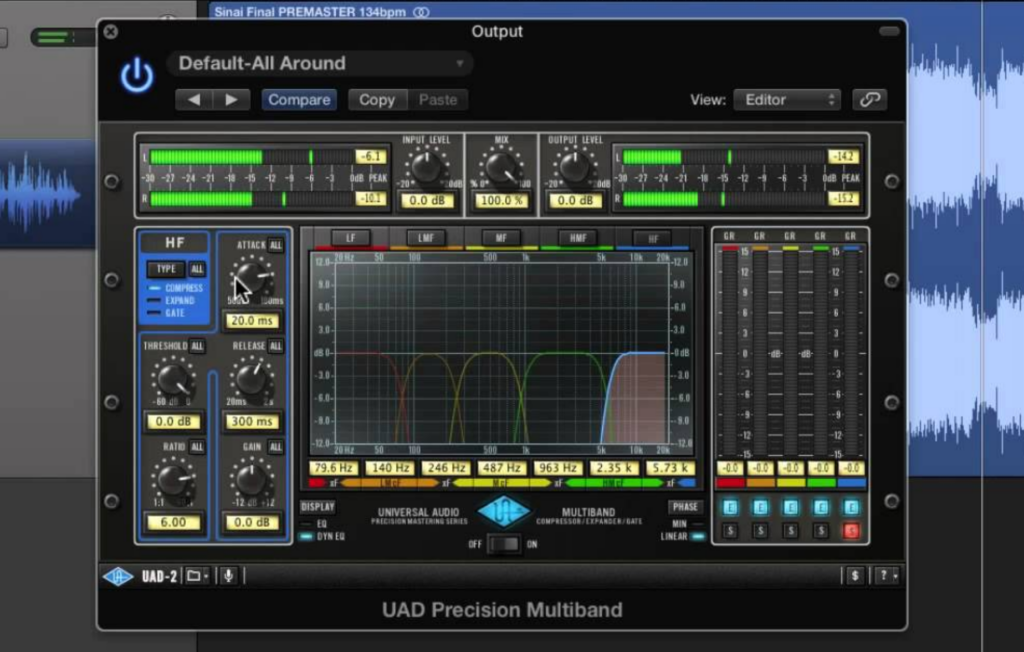Screen dimensions: 1024x652
Task: Open the Default-All Around preset dropdown
Action: tap(319, 63)
